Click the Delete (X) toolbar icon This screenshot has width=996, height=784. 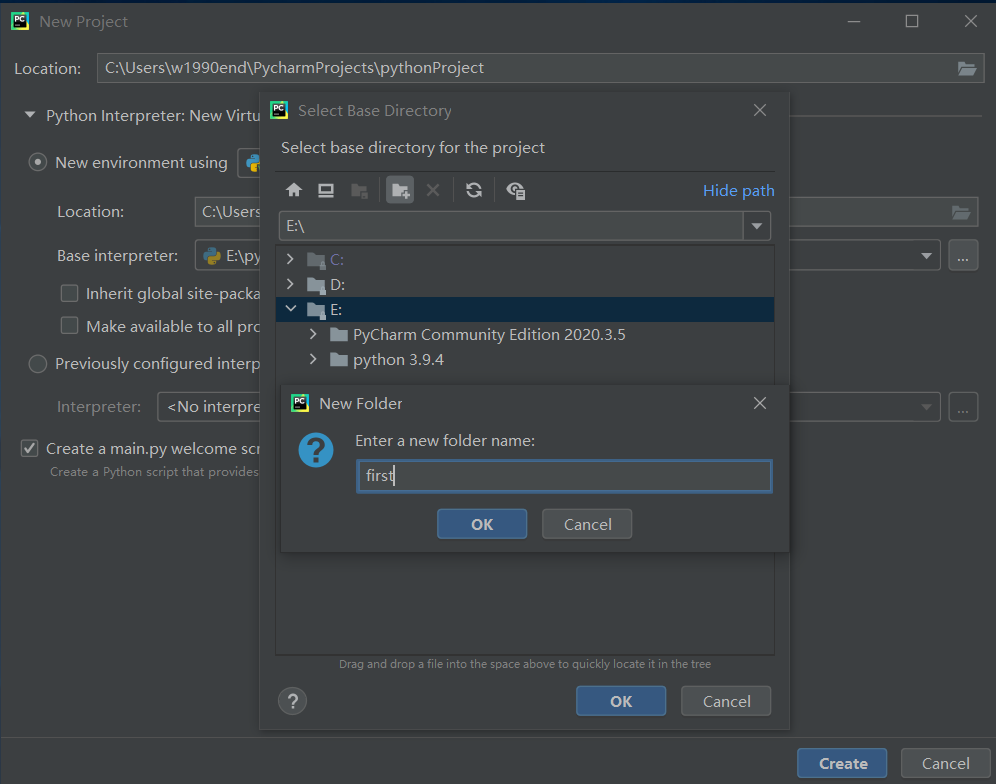pos(433,190)
